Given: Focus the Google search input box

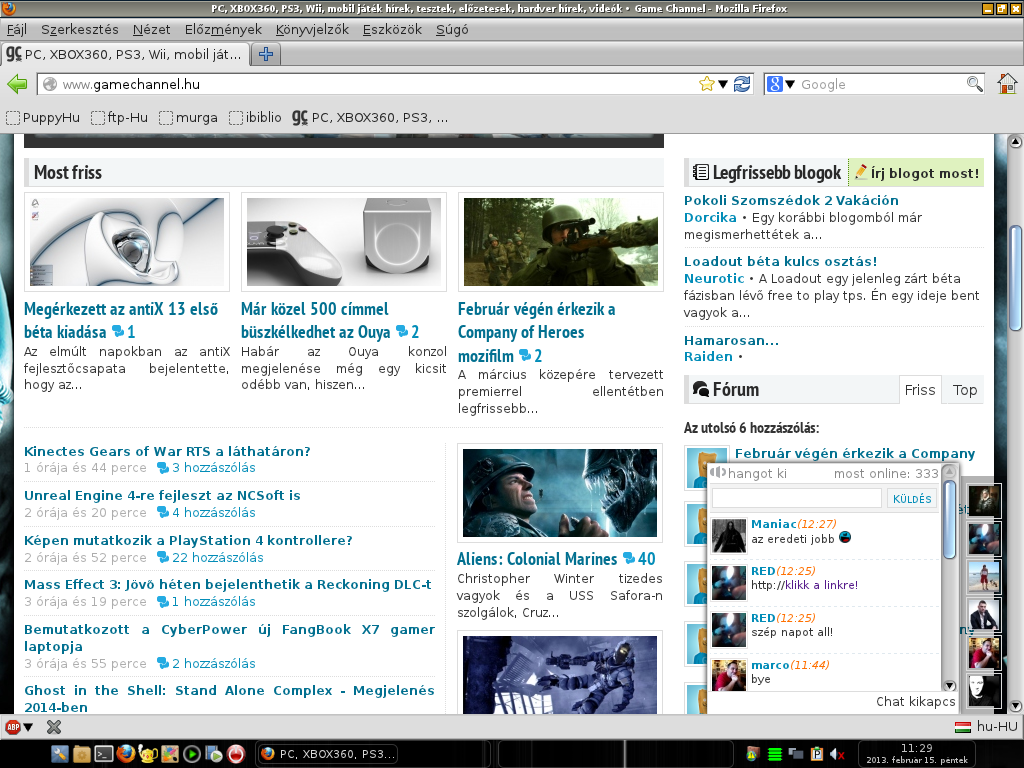Looking at the screenshot, I should pyautogui.click(x=882, y=84).
